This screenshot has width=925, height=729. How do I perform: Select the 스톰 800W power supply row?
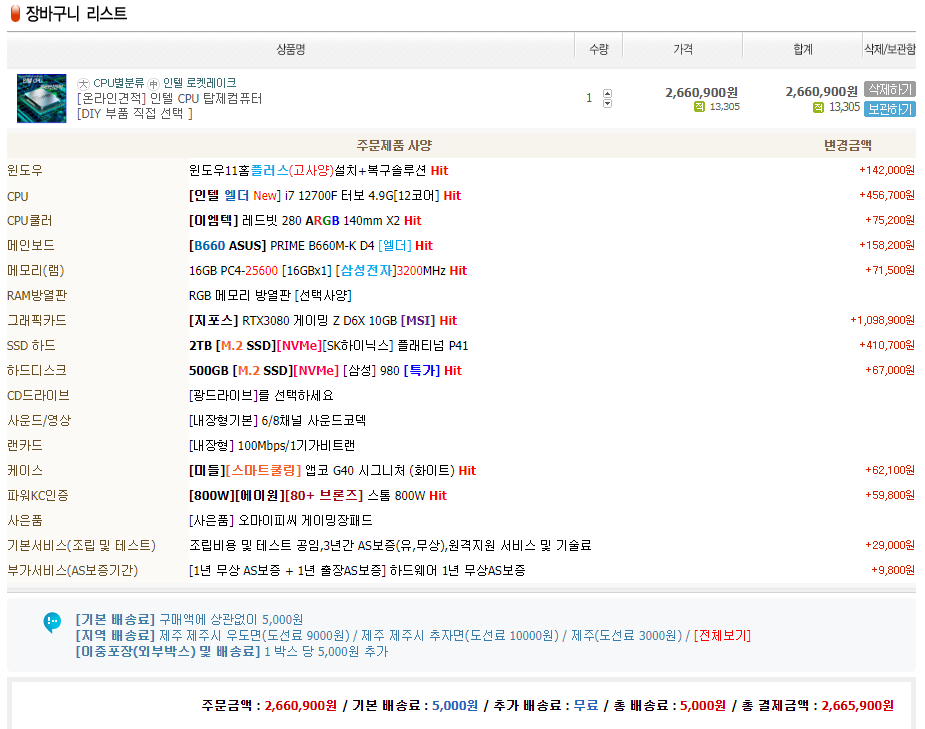pyautogui.click(x=318, y=495)
